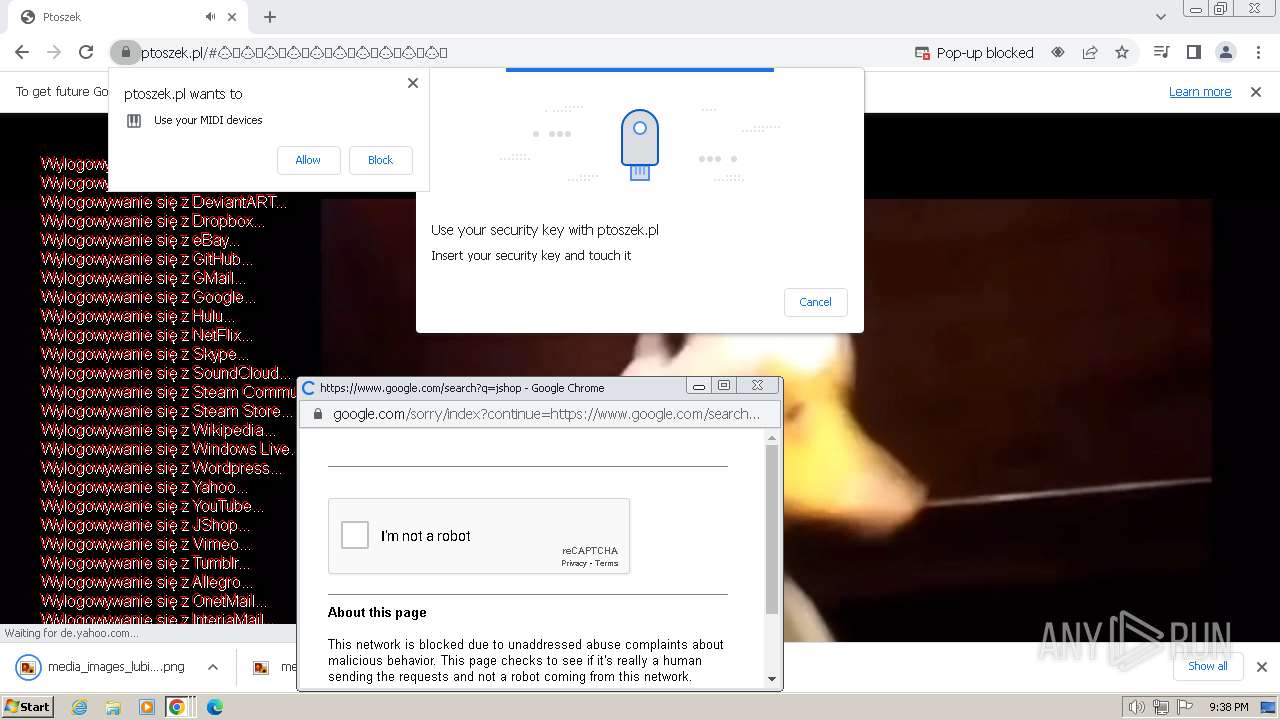This screenshot has height=720, width=1280.
Task: Reload the ptoszek.pl page
Action: [86, 52]
